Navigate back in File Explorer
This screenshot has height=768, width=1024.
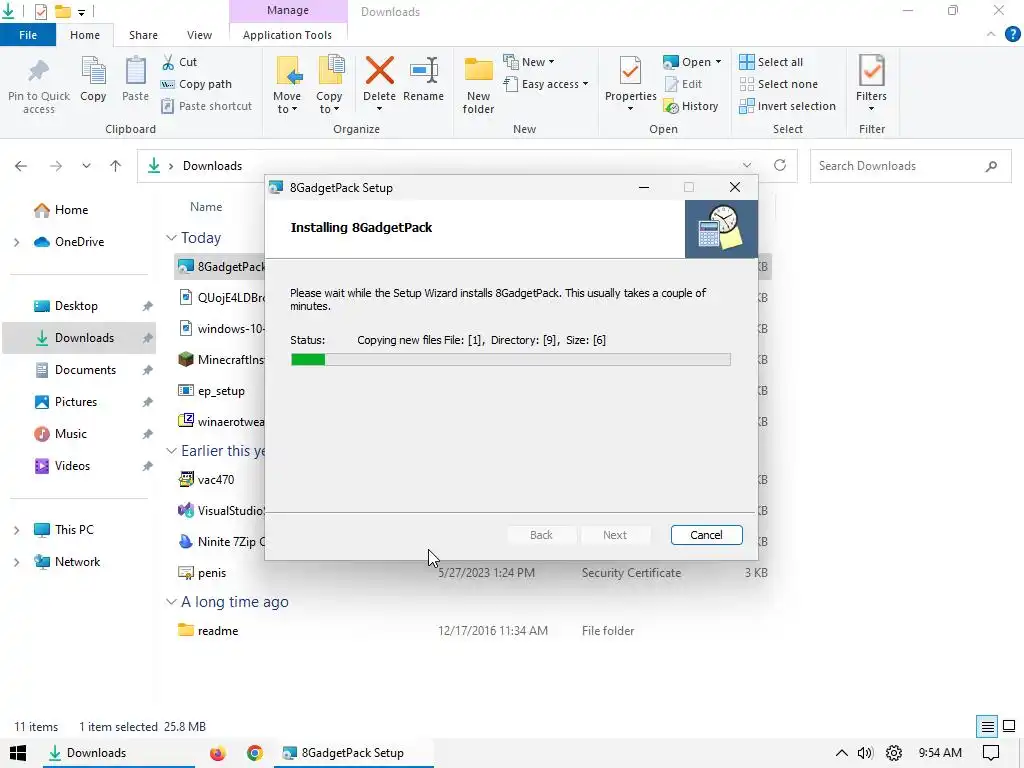(x=21, y=166)
